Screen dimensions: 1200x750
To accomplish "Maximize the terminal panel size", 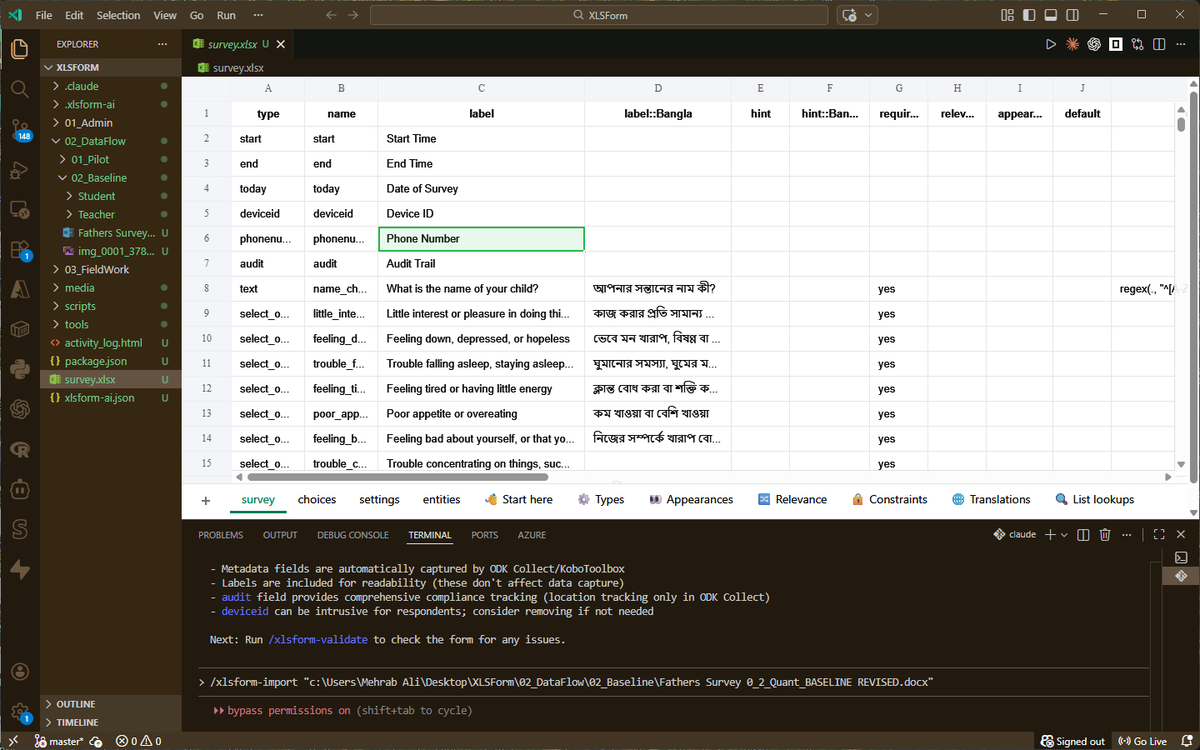I will 1159,535.
